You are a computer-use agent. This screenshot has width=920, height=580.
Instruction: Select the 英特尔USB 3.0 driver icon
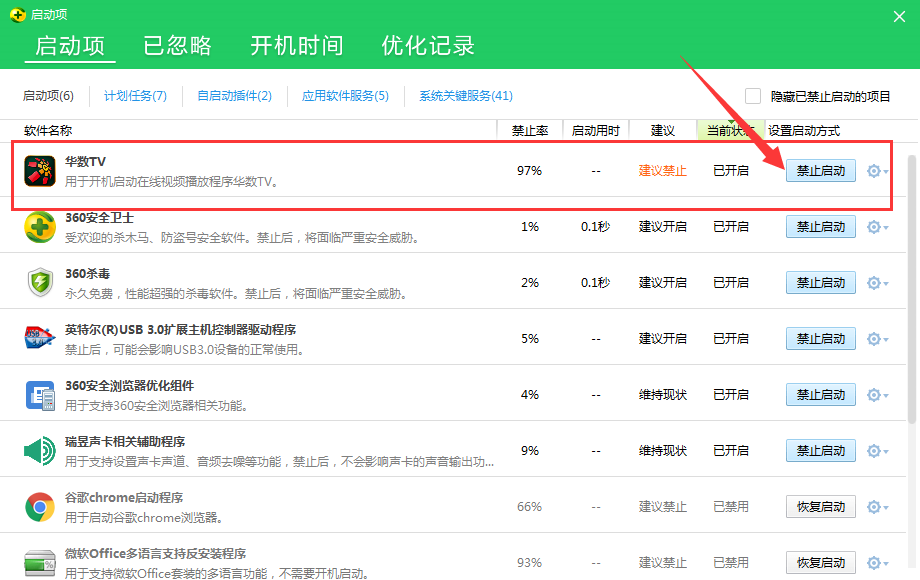(40, 338)
